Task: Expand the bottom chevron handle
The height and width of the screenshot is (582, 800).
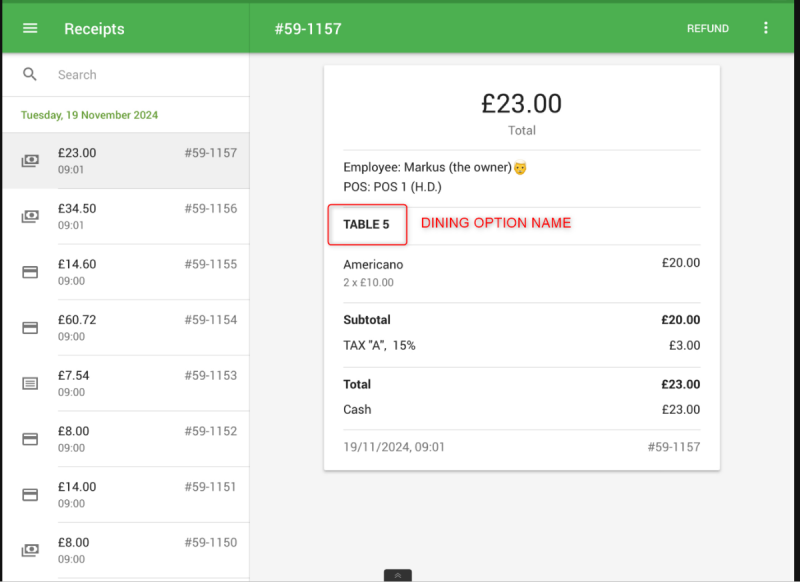Action: point(398,576)
